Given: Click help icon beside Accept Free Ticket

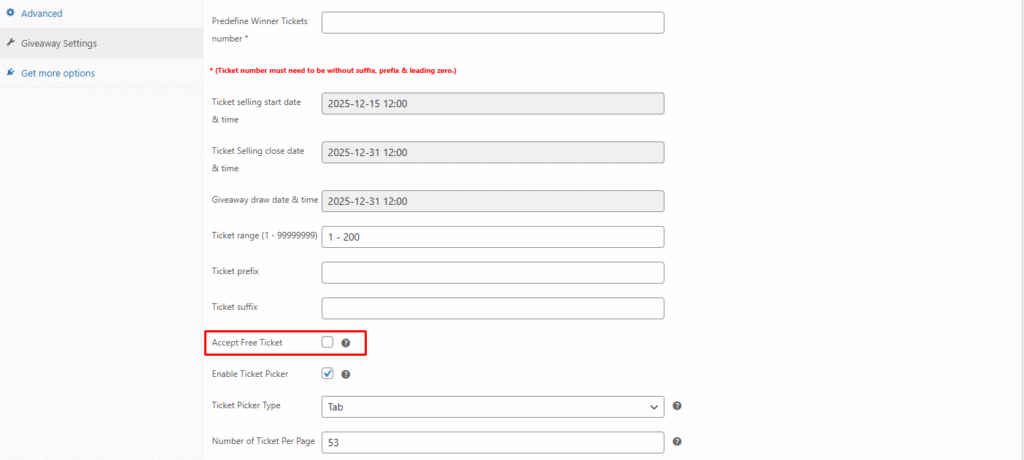Looking at the screenshot, I should (x=346, y=343).
